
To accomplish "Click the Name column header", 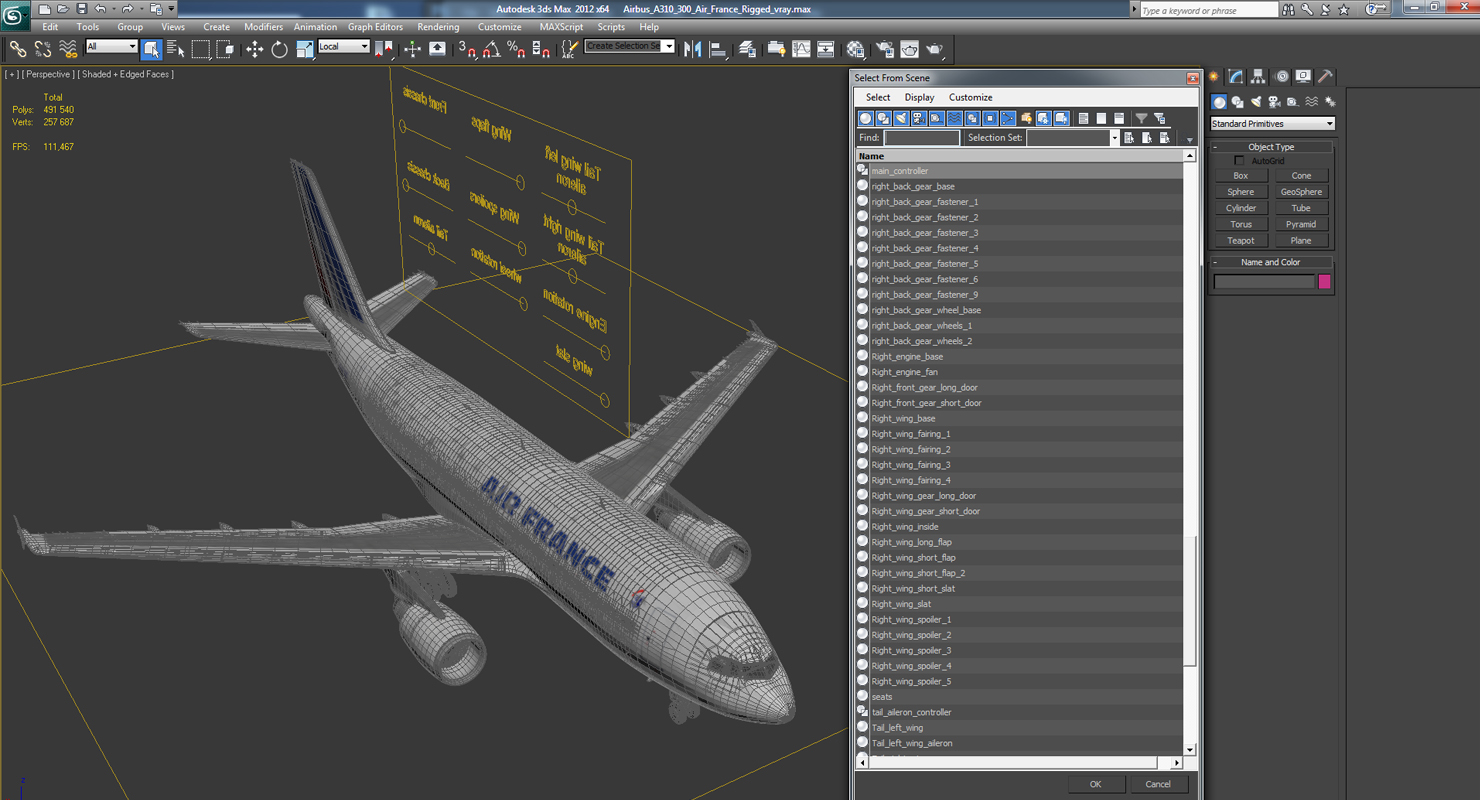I will click(x=1019, y=156).
